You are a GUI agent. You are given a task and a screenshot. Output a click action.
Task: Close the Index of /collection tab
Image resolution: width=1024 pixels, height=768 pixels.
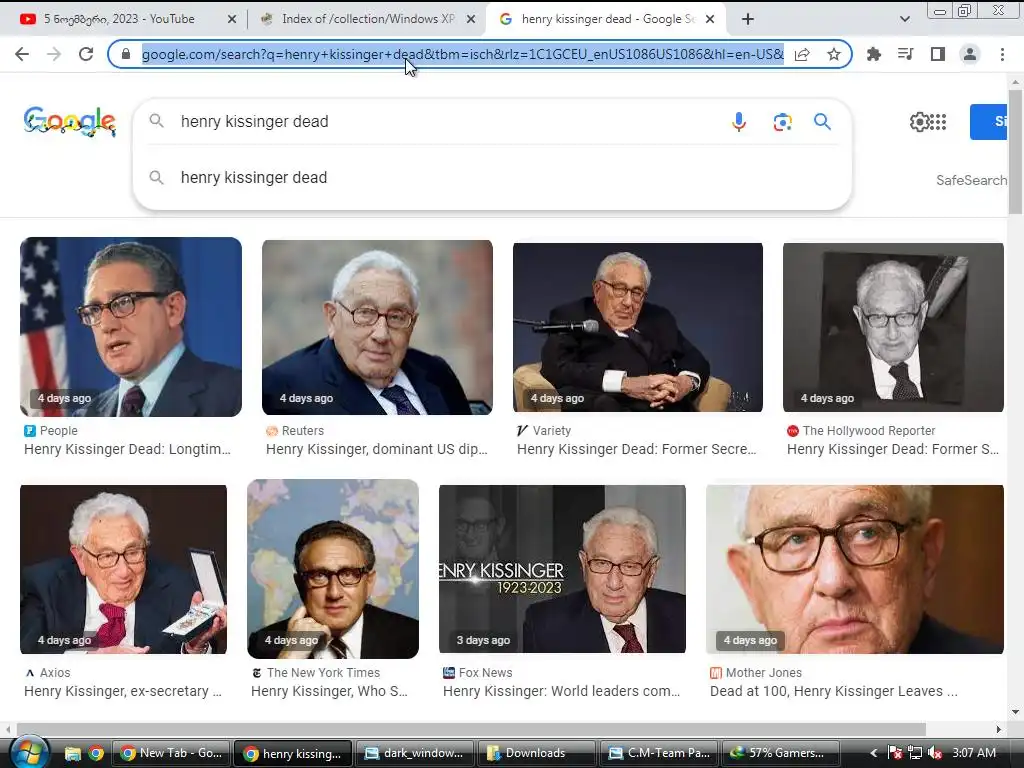point(470,19)
